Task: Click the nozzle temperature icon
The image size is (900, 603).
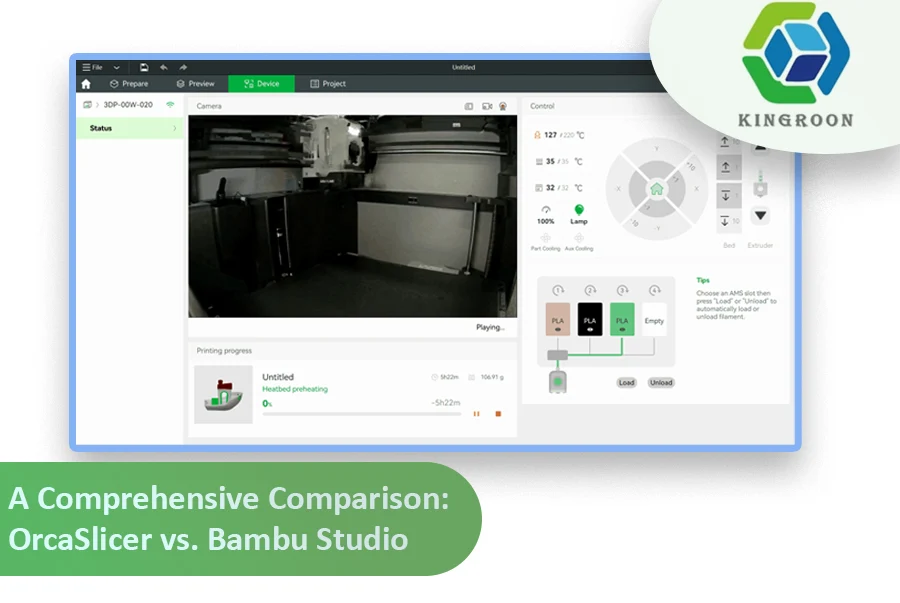Action: pyautogui.click(x=537, y=135)
